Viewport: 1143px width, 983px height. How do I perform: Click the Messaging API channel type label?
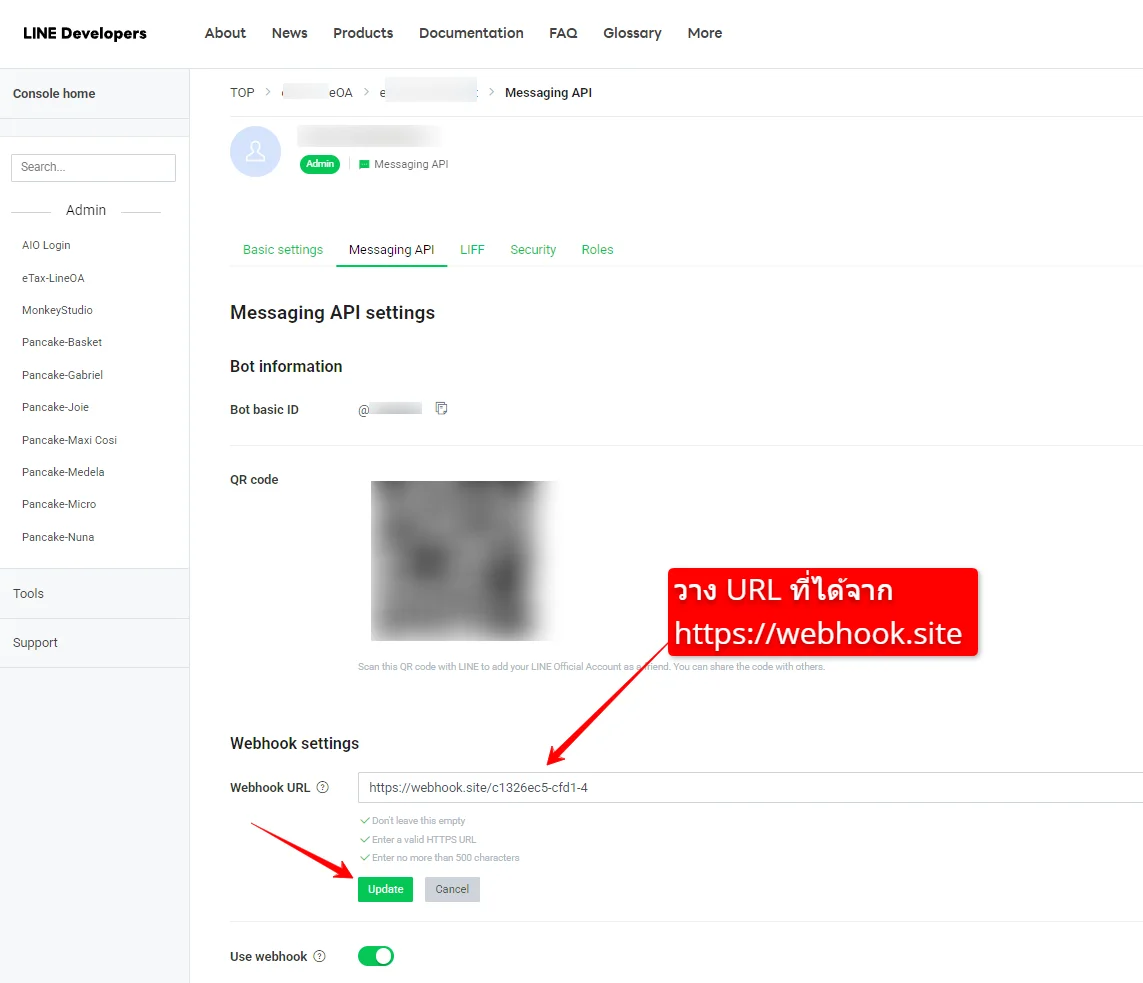click(403, 164)
